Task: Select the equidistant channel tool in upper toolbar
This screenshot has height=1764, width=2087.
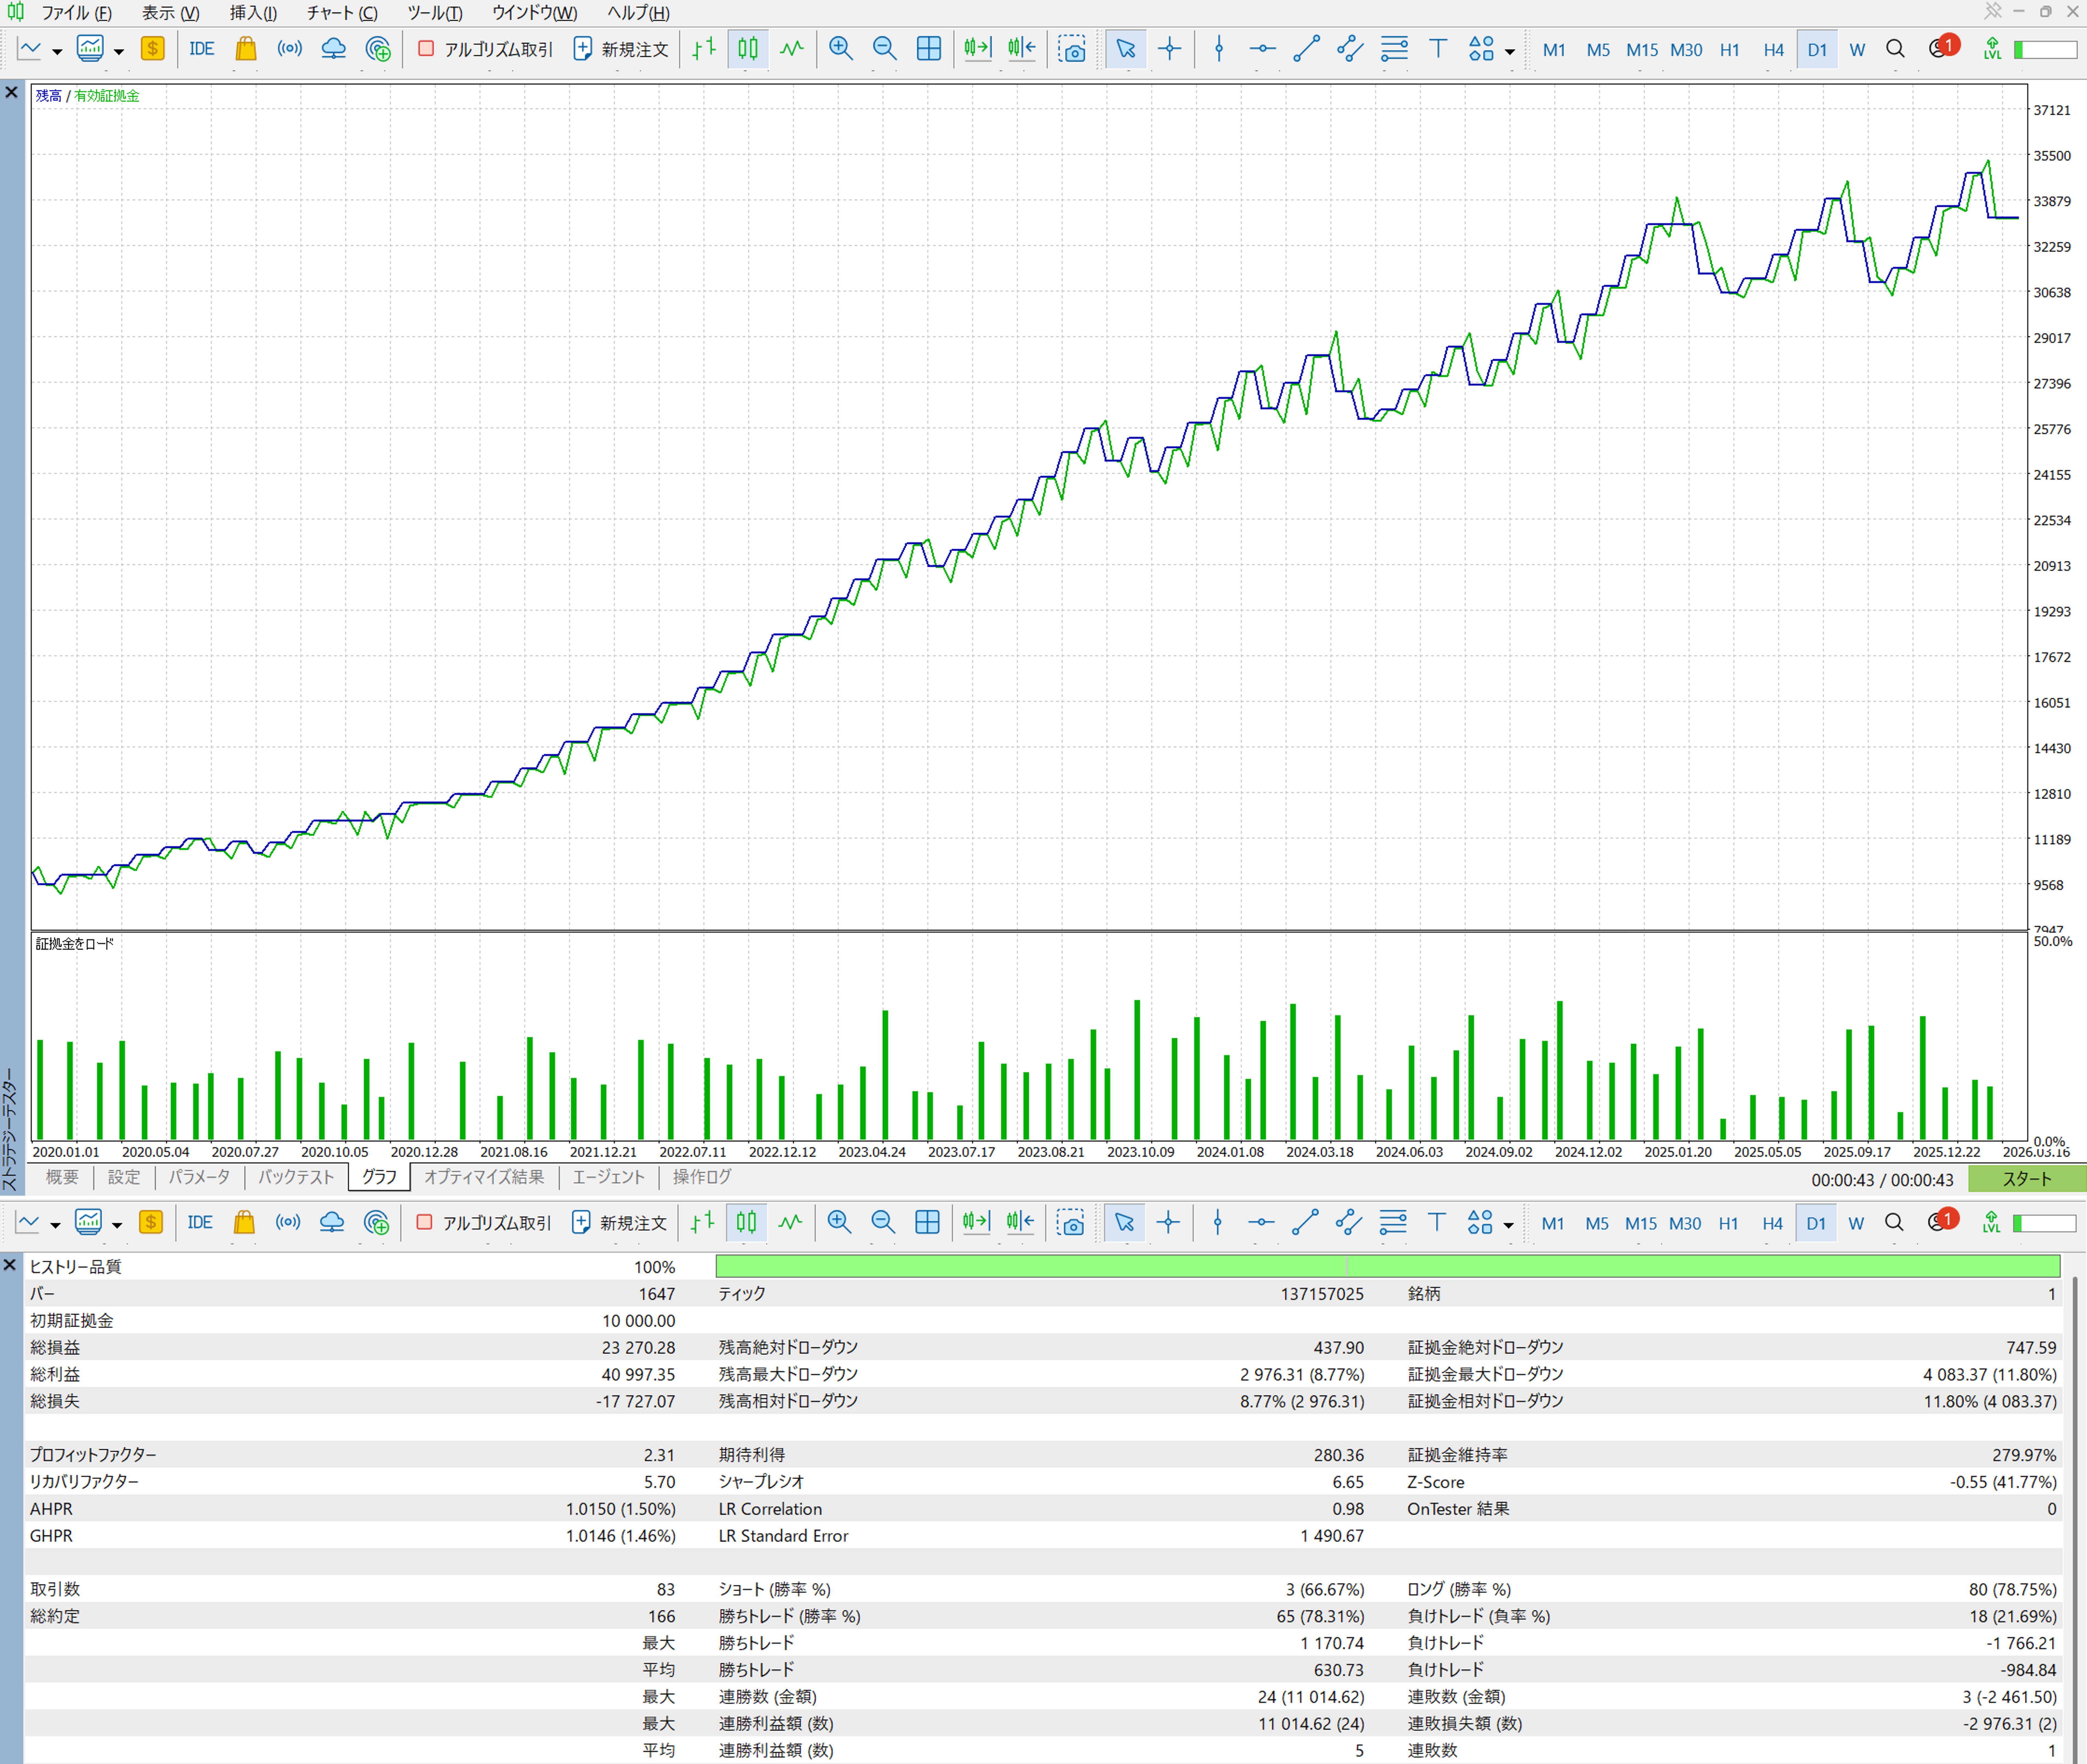Action: pyautogui.click(x=1350, y=49)
